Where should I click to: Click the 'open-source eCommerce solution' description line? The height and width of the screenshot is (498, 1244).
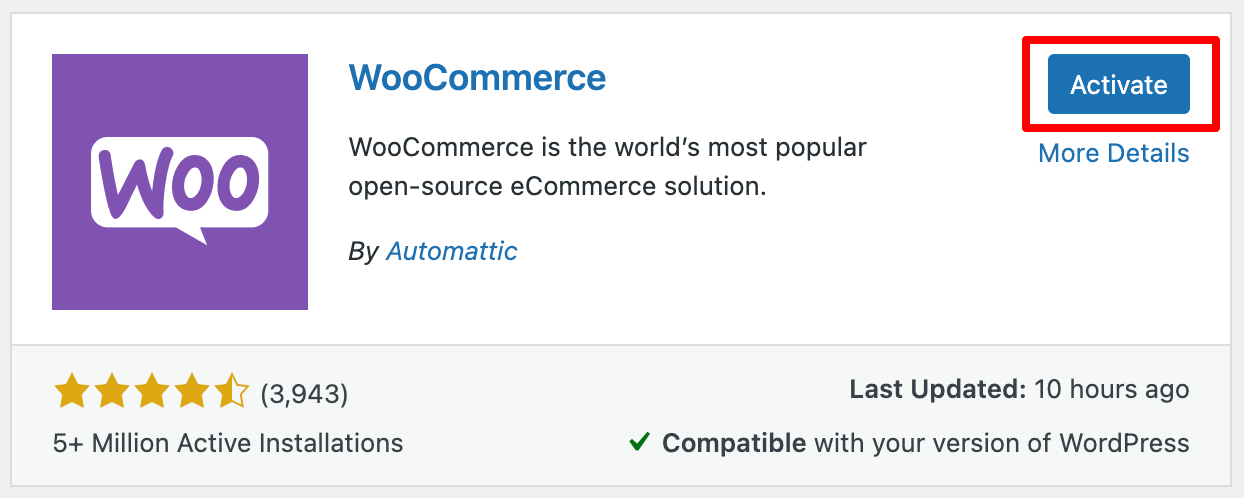point(557,187)
